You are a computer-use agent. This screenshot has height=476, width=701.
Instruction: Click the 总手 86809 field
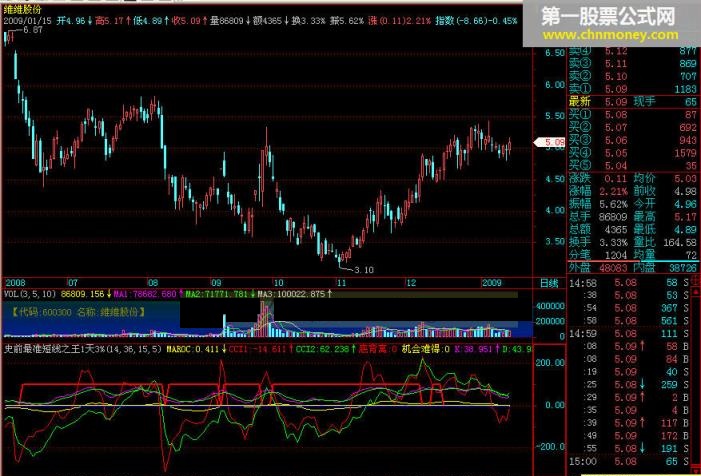point(598,217)
